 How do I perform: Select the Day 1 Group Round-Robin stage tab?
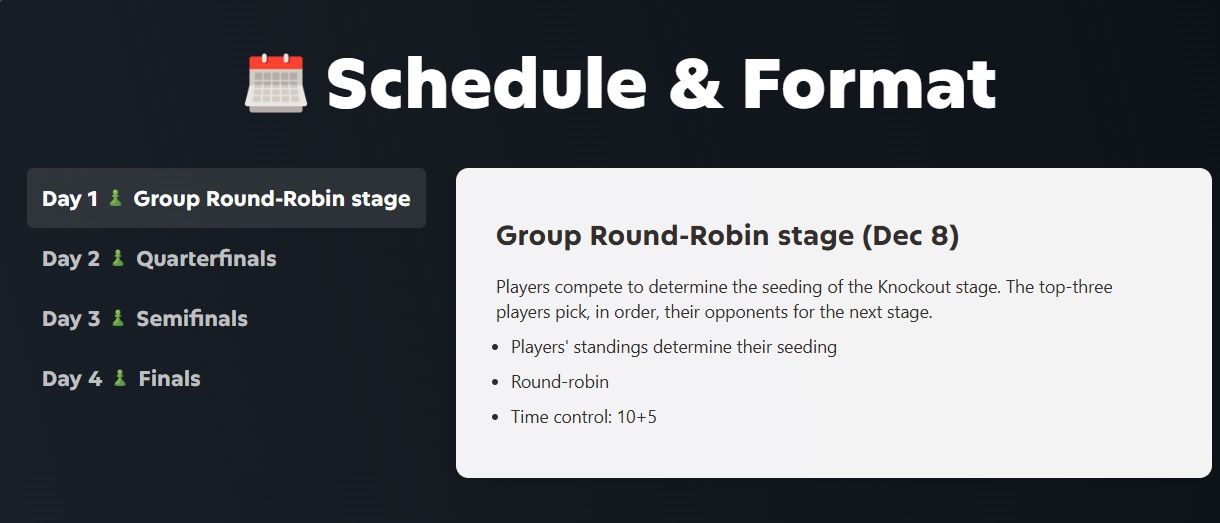pyautogui.click(x=226, y=198)
